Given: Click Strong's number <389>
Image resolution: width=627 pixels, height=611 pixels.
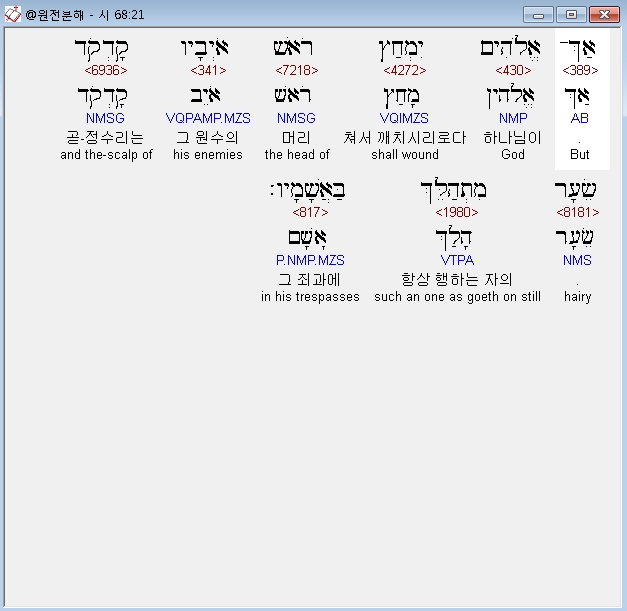Looking at the screenshot, I should pyautogui.click(x=580, y=70).
